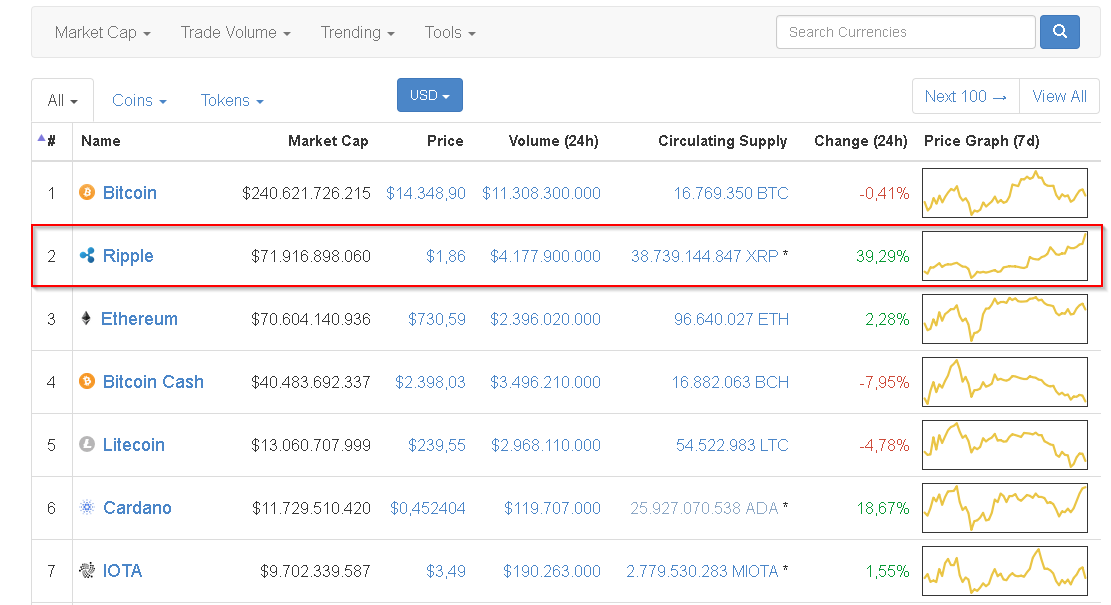The height and width of the screenshot is (605, 1111).
Task: Click the IOTA logo icon
Action: pyautogui.click(x=86, y=570)
